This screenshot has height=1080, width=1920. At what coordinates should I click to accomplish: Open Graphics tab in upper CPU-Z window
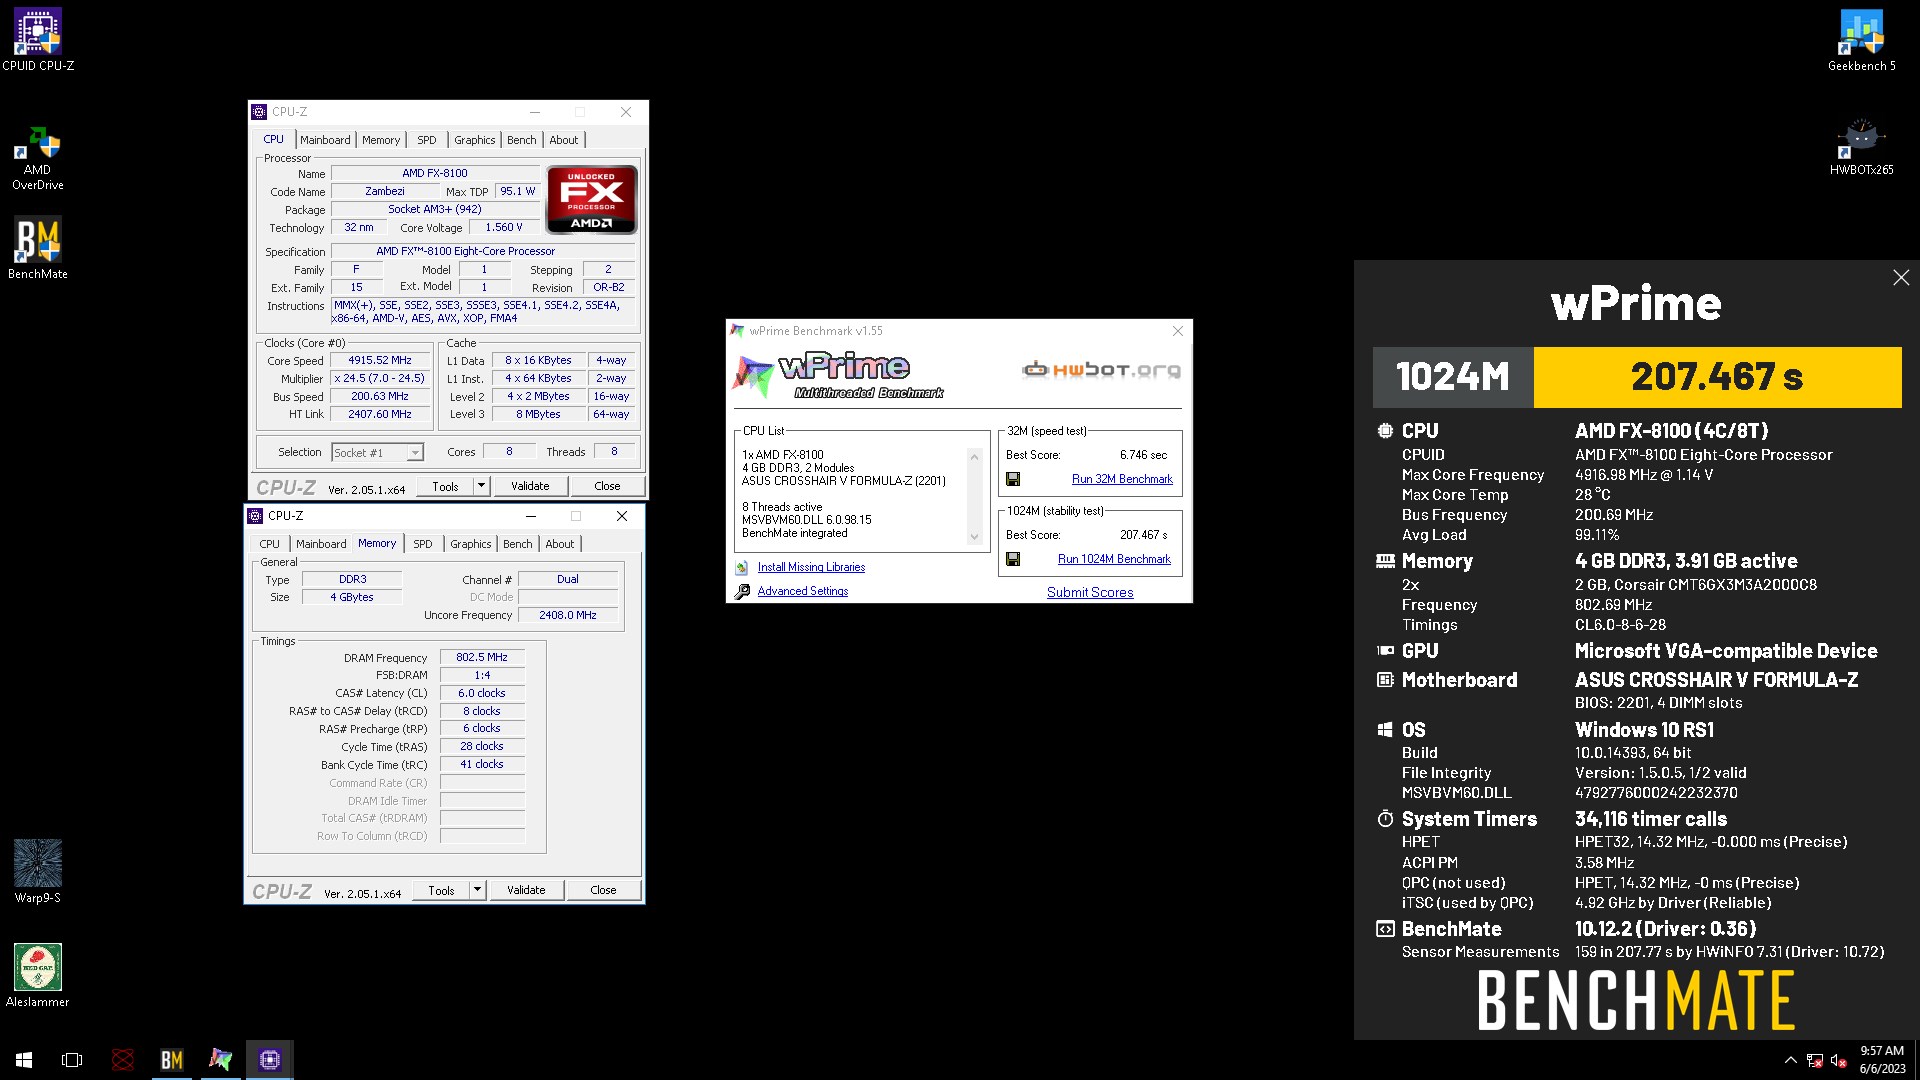474,140
